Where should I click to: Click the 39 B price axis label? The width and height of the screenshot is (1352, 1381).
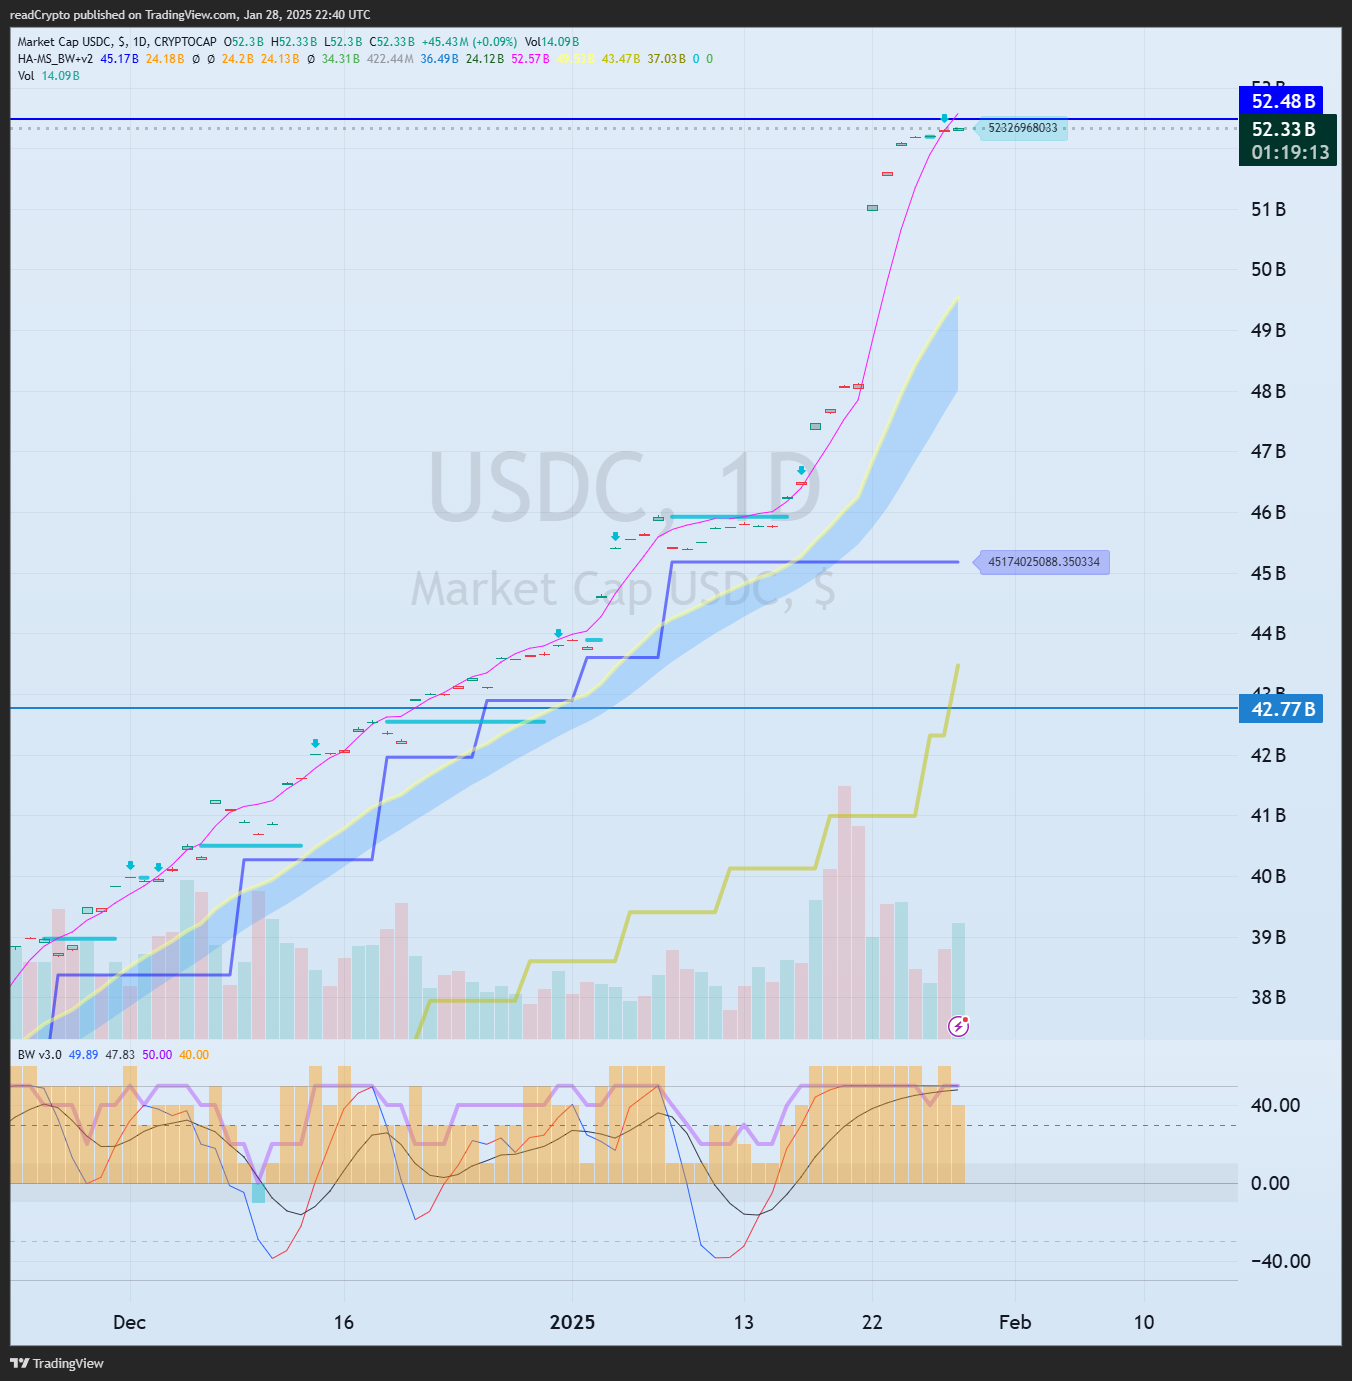pyautogui.click(x=1268, y=937)
